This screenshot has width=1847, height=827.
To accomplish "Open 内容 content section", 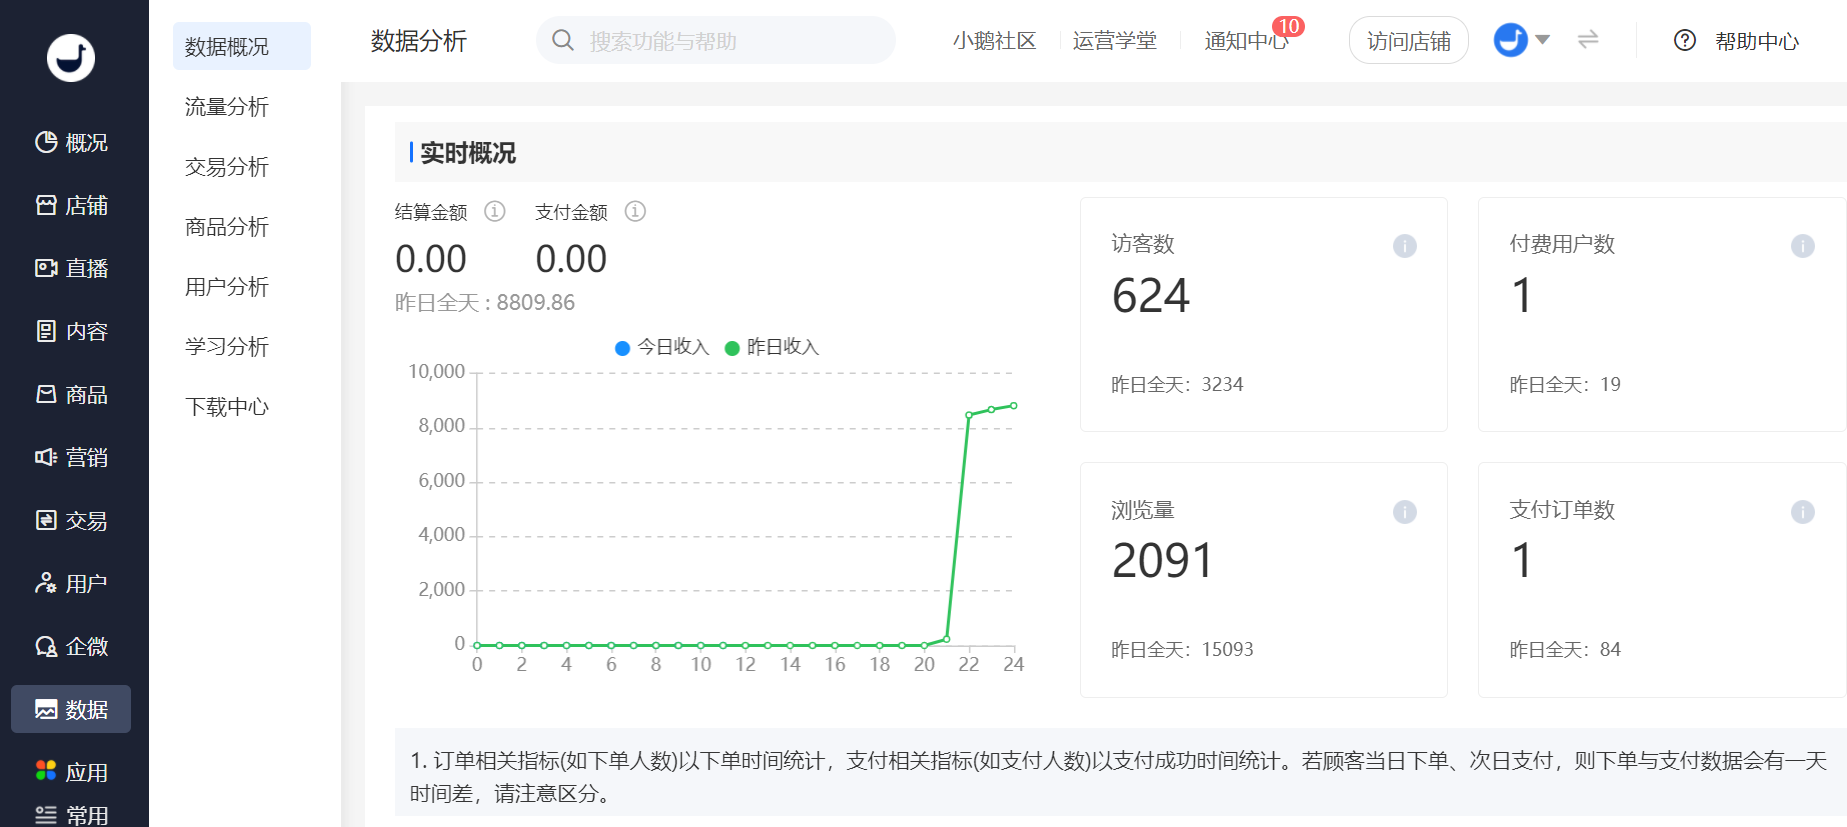I will [x=71, y=332].
